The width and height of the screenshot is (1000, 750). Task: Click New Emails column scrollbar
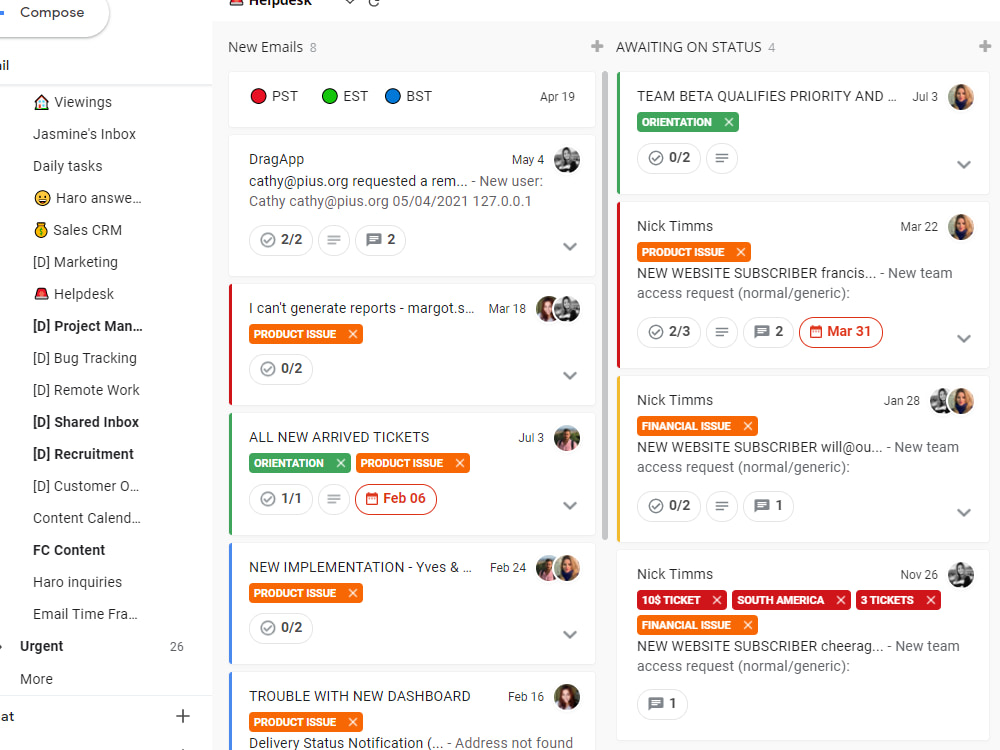coord(605,306)
